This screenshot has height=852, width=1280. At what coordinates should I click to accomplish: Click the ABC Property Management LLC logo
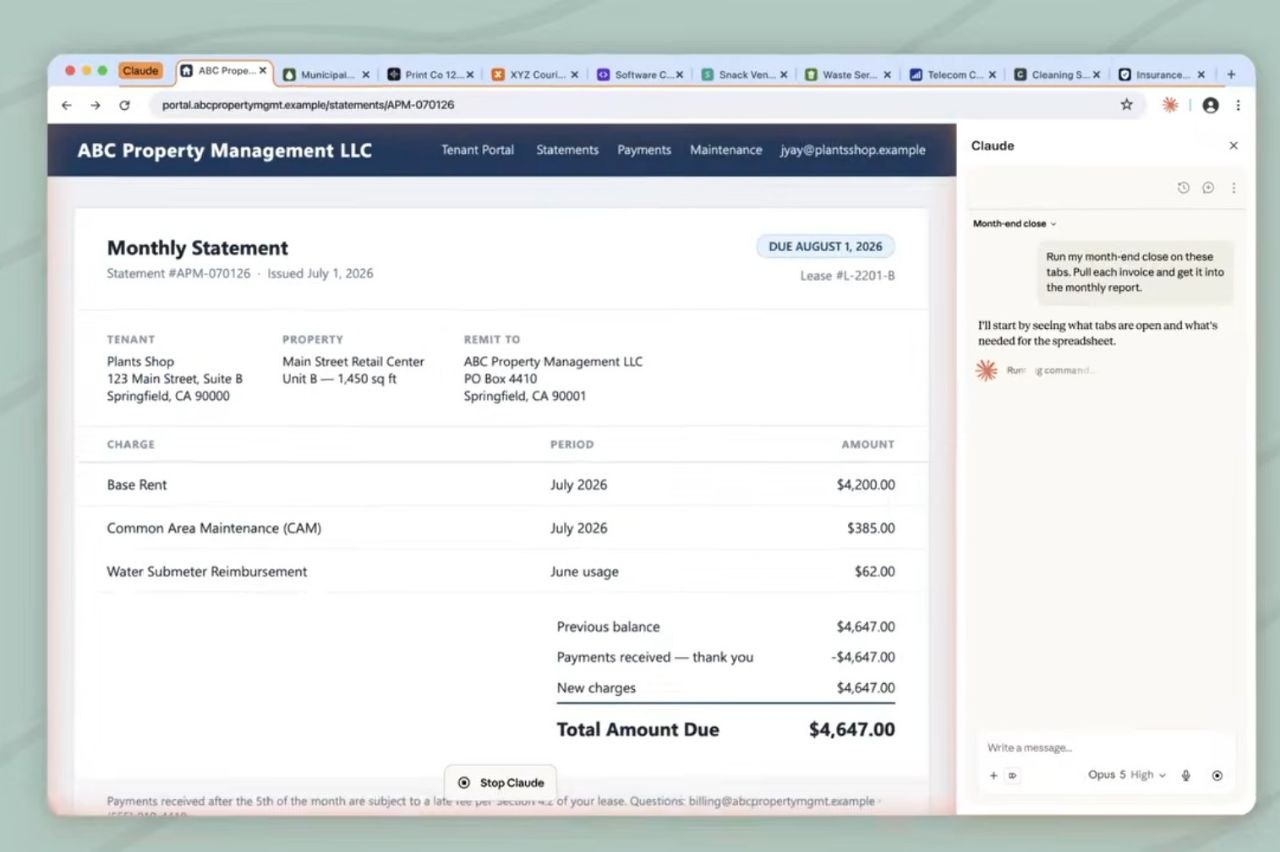[224, 151]
